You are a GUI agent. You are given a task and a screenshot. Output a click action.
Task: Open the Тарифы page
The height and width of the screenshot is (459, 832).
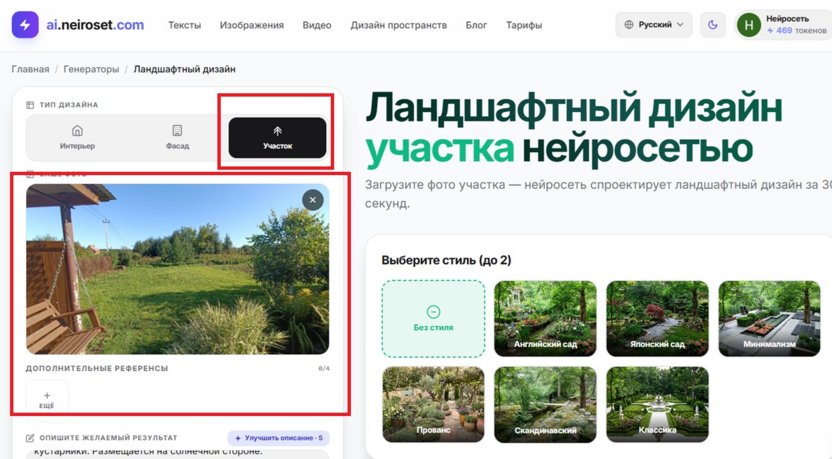pyautogui.click(x=524, y=25)
